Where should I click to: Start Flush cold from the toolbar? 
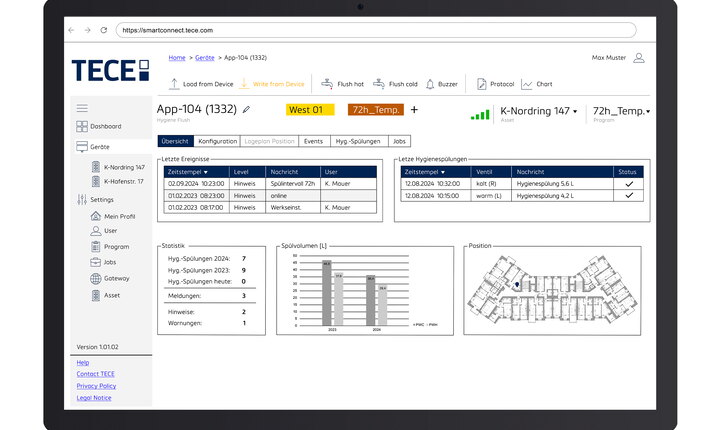click(378, 85)
